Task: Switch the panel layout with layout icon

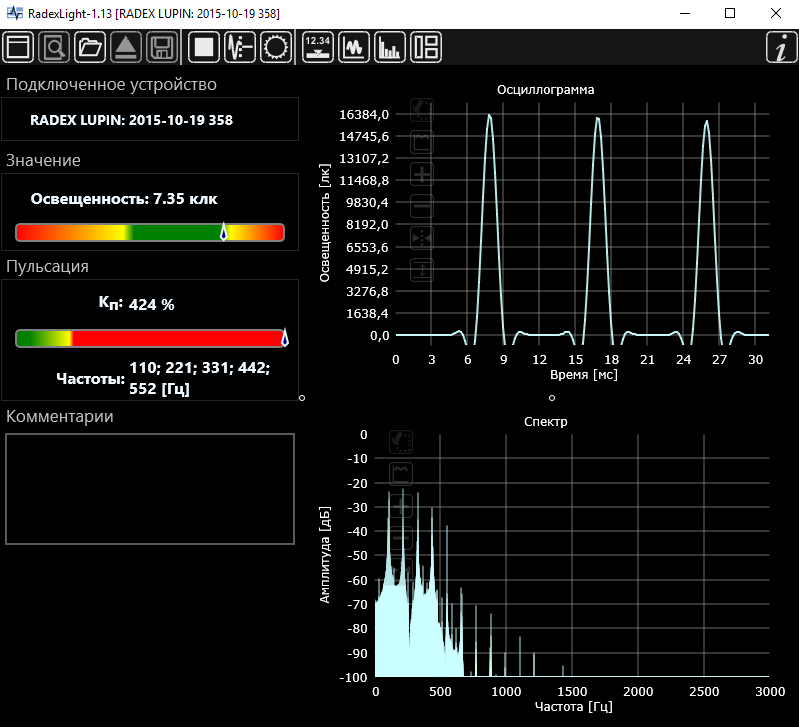Action: pyautogui.click(x=426, y=47)
